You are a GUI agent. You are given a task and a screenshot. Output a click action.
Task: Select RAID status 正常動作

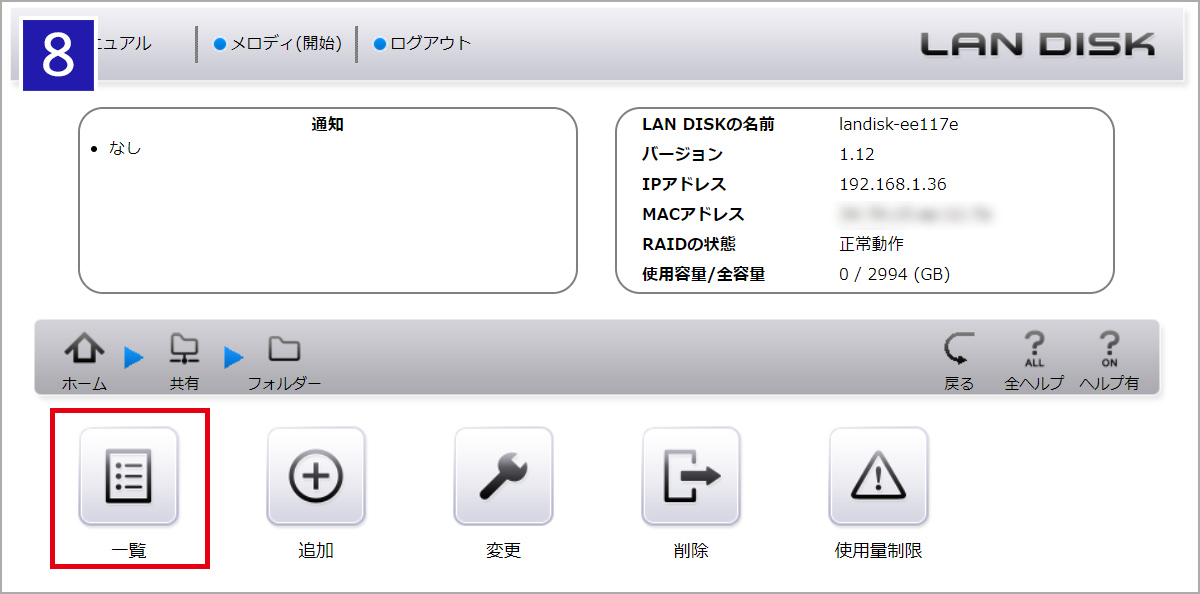tap(871, 244)
